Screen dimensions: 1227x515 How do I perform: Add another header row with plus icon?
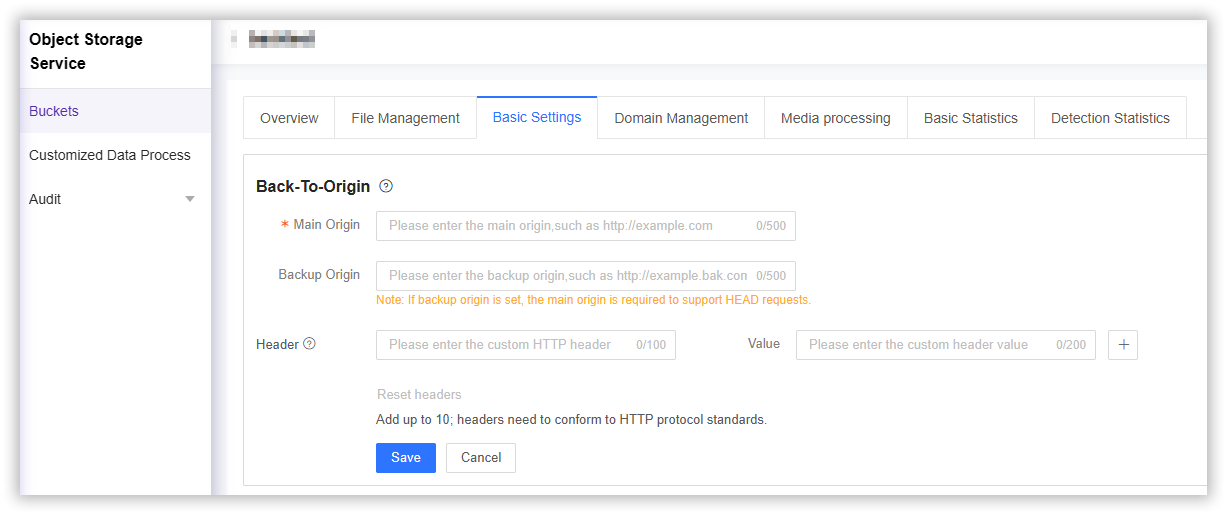pos(1123,345)
